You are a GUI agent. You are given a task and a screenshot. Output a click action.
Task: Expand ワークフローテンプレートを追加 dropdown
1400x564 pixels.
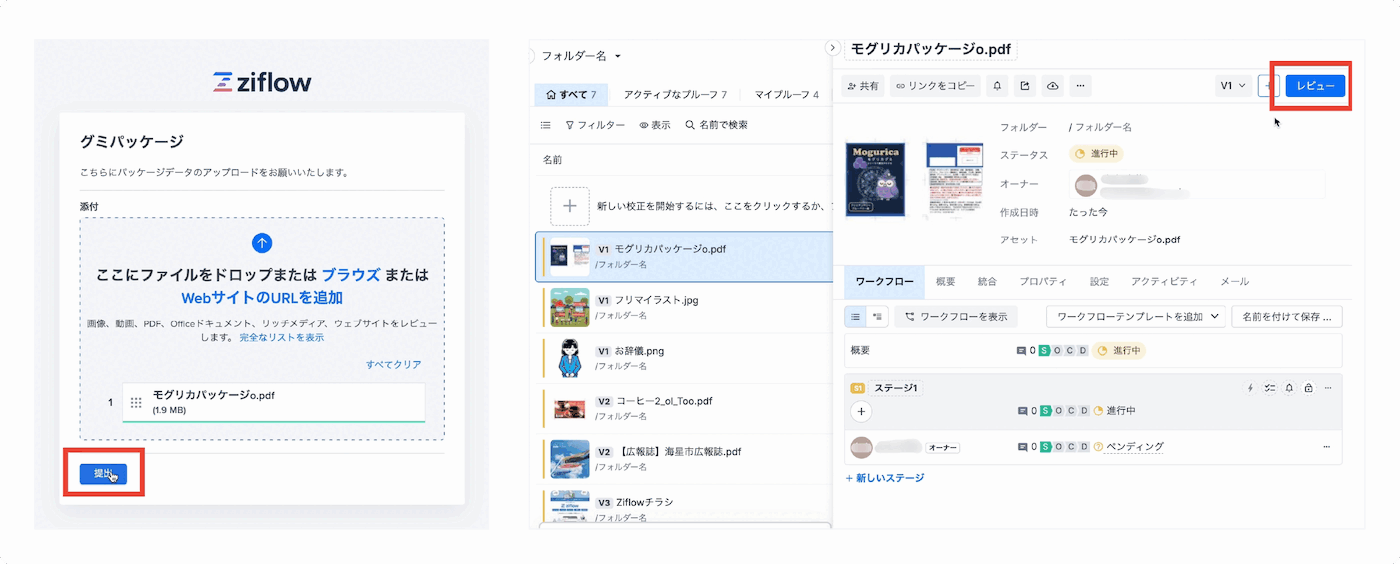pos(1136,317)
